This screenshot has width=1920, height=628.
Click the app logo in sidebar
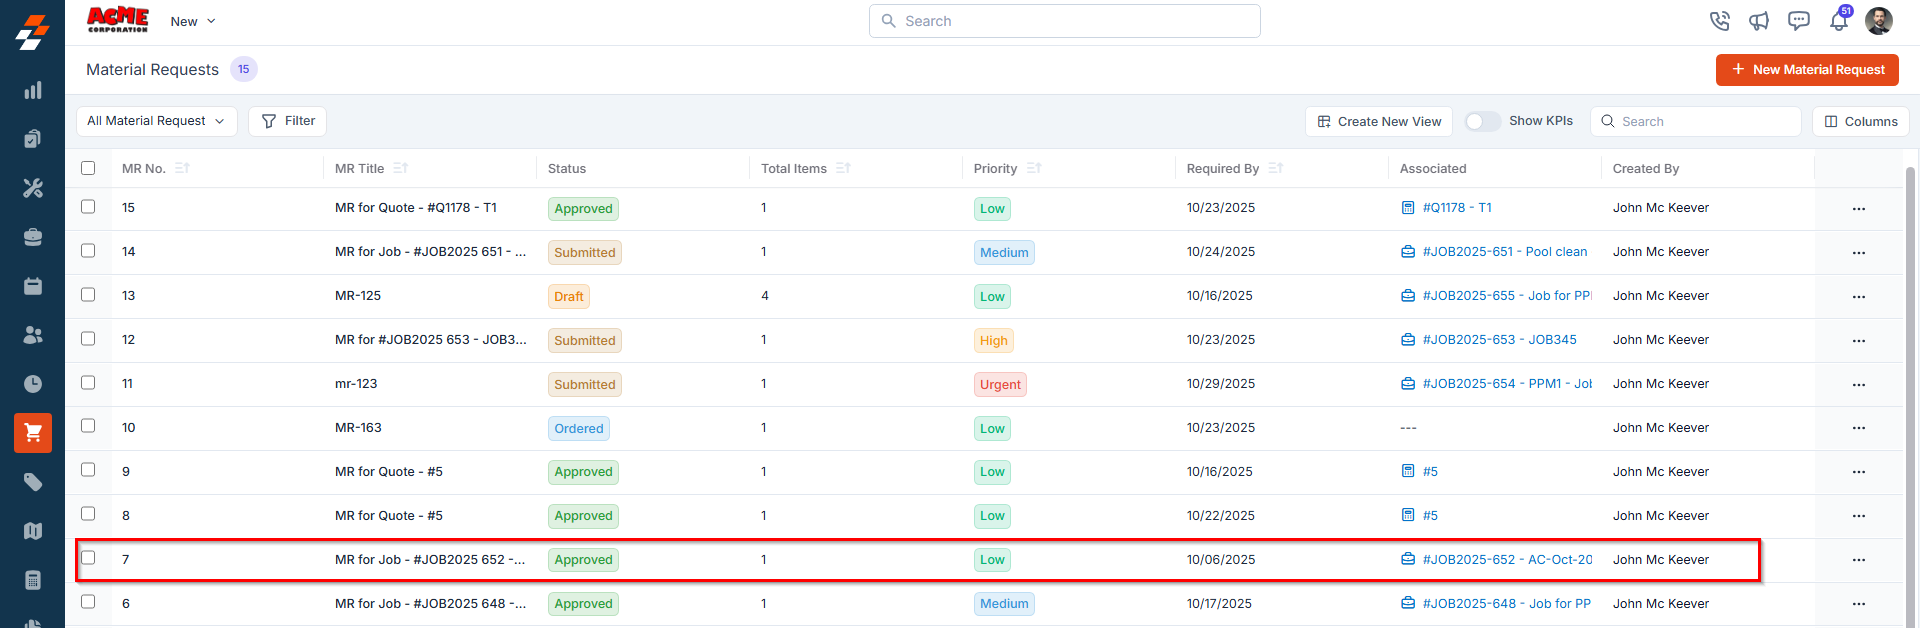(32, 31)
